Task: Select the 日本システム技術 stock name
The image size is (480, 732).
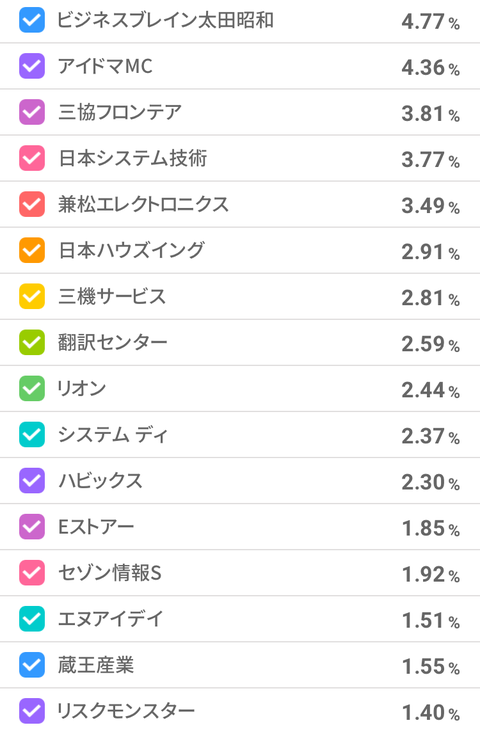Action: click(x=133, y=158)
